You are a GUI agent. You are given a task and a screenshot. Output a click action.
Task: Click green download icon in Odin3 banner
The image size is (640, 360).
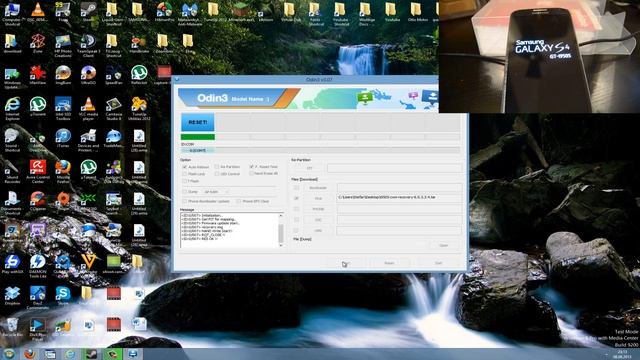point(364,98)
